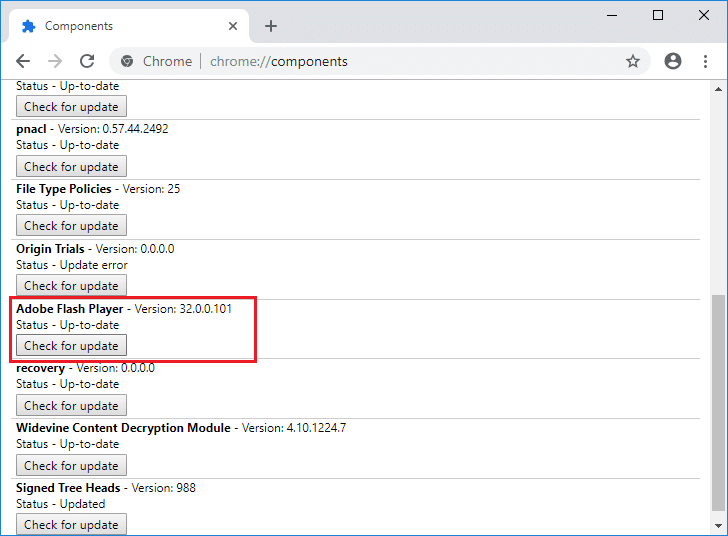The height and width of the screenshot is (536, 728).
Task: Check for update for Widevine Content Decryption Module
Action: tap(71, 465)
